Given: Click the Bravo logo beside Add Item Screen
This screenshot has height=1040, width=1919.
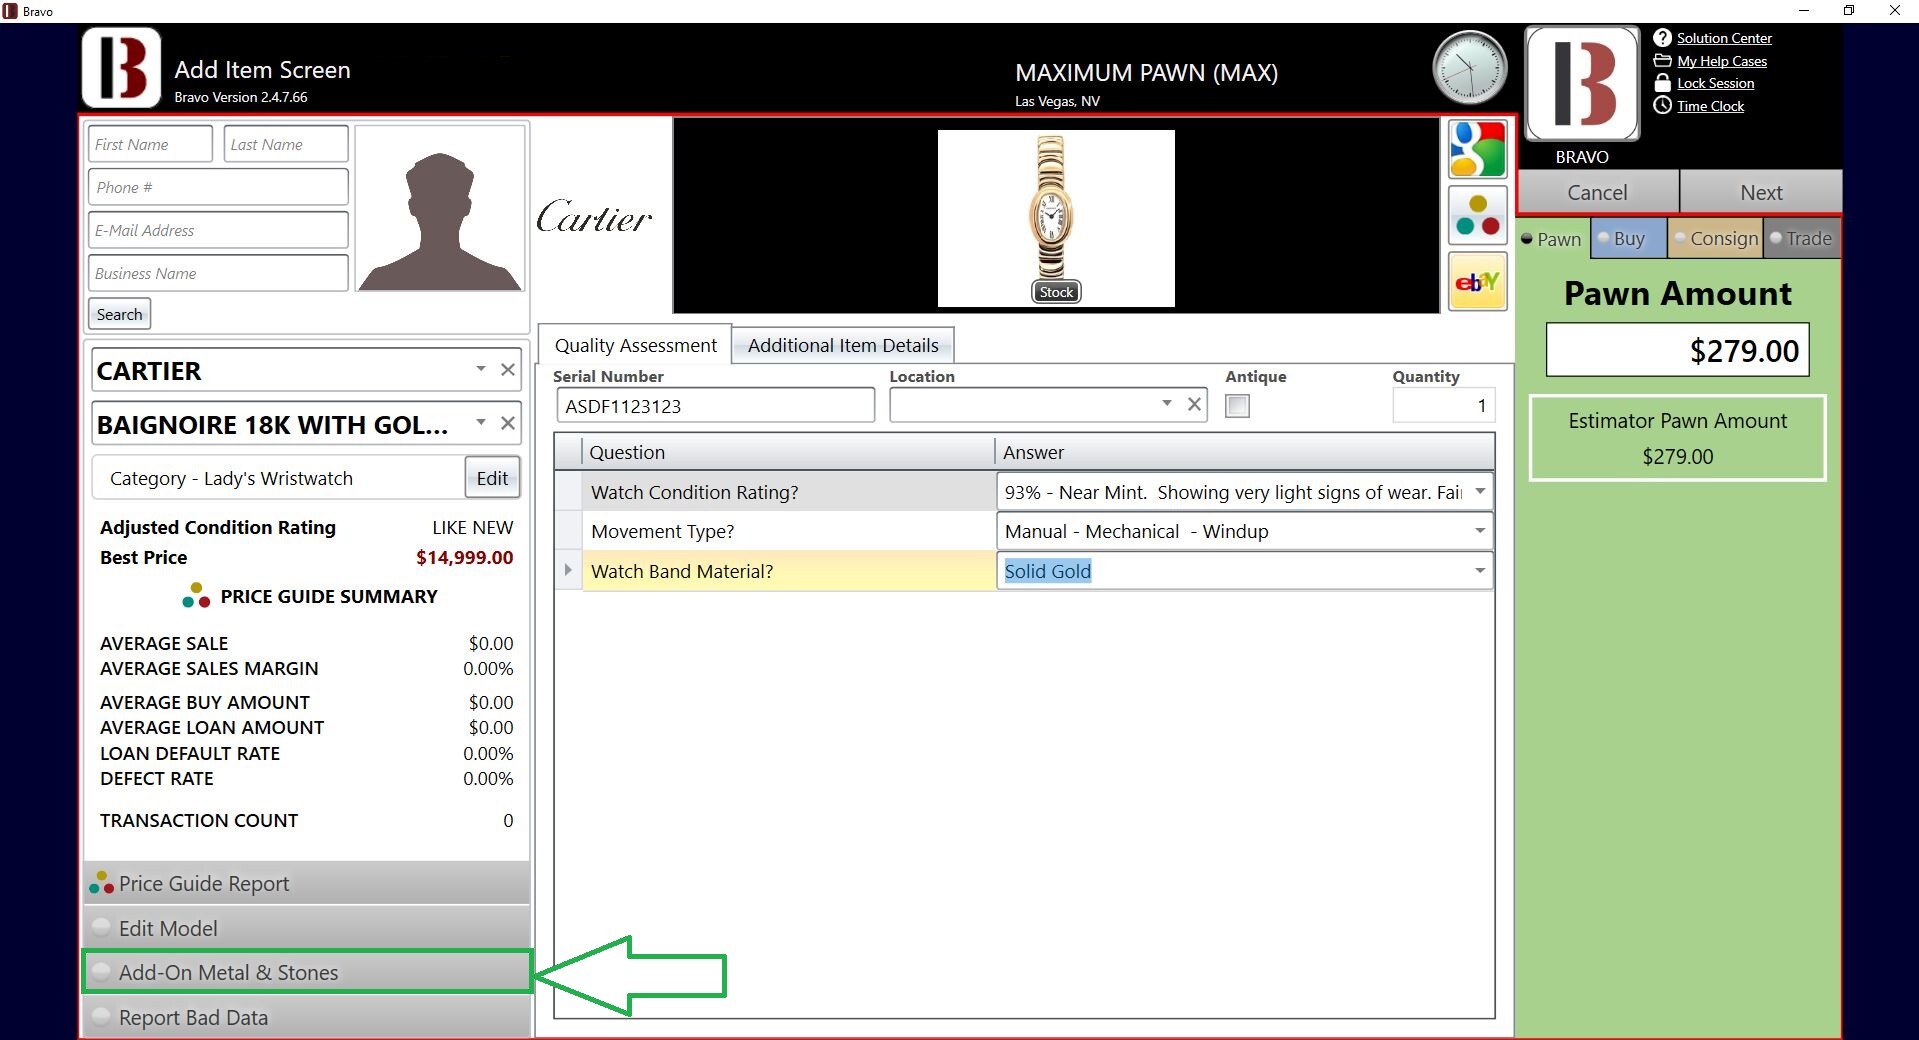Looking at the screenshot, I should point(121,68).
